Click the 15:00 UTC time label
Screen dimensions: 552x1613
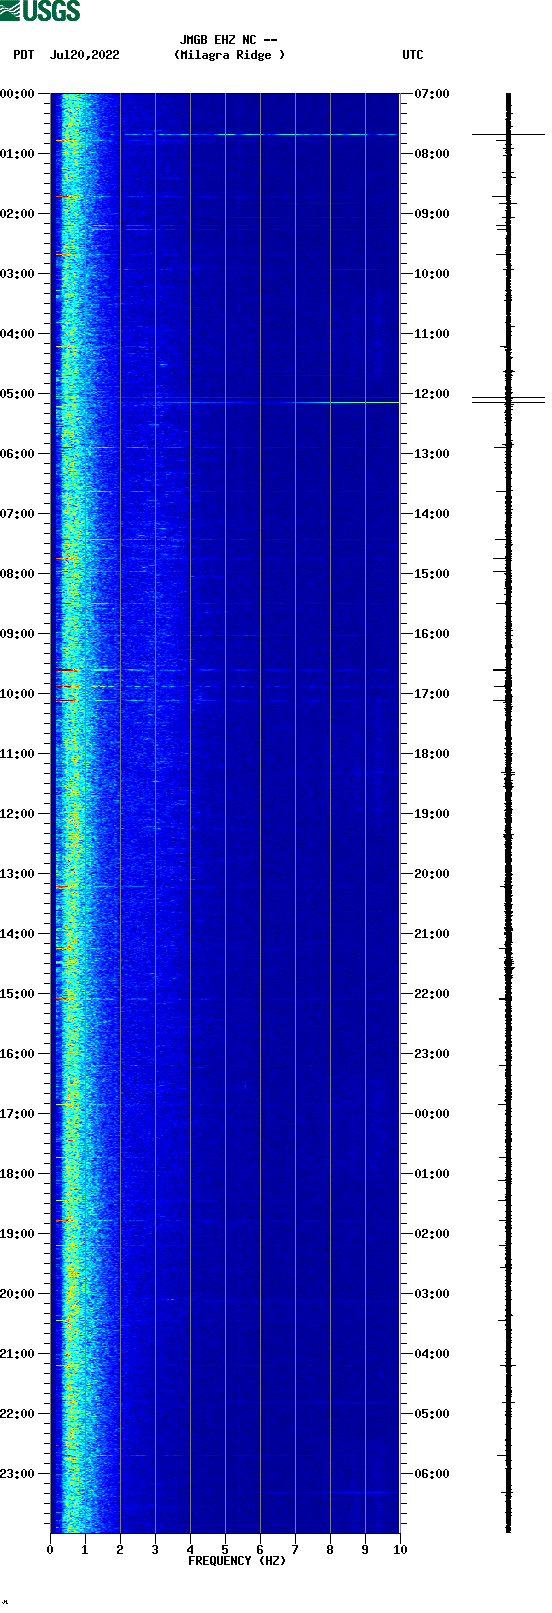click(x=432, y=574)
